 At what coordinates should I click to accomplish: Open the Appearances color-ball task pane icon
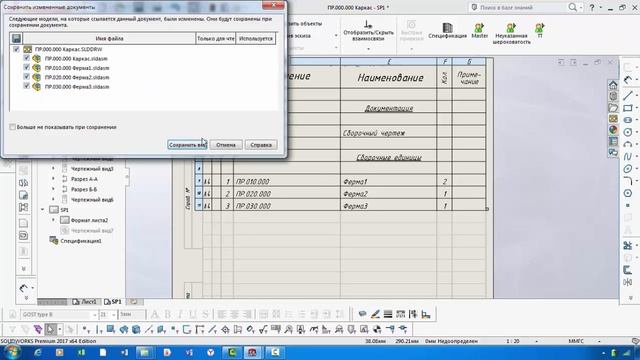(613, 130)
